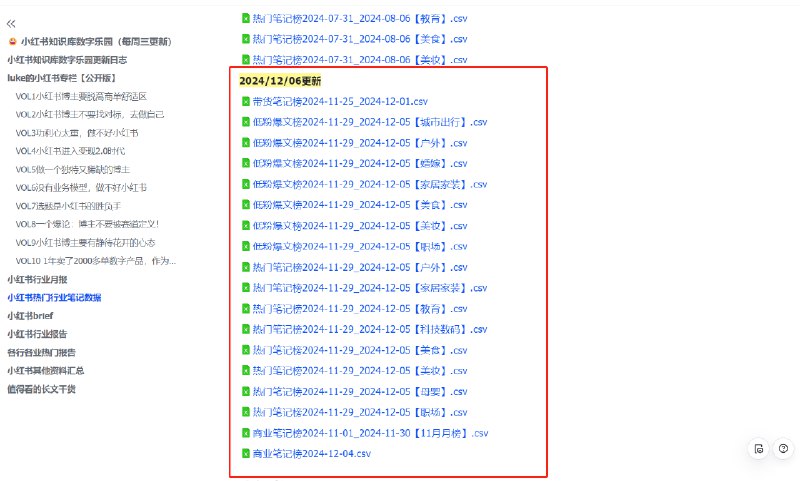Open VOL9 article in sidebar

click(x=85, y=243)
